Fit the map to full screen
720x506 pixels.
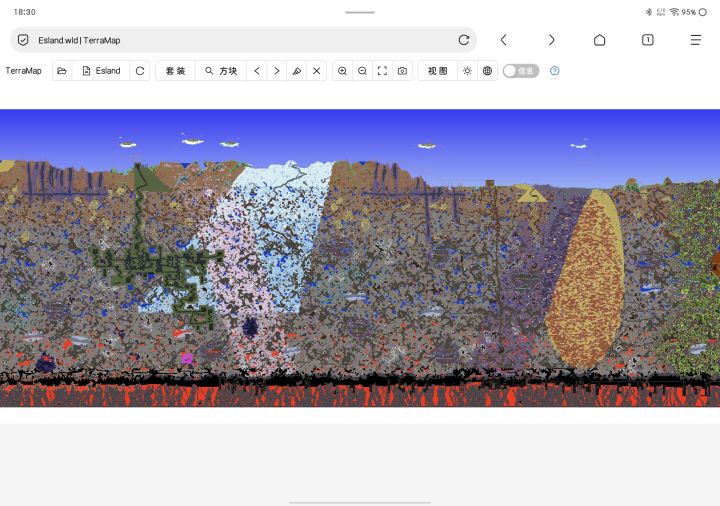point(382,71)
